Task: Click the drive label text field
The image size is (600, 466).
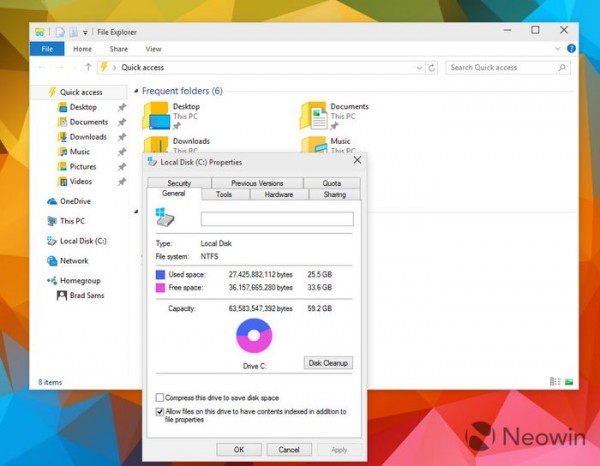Action: (x=277, y=219)
